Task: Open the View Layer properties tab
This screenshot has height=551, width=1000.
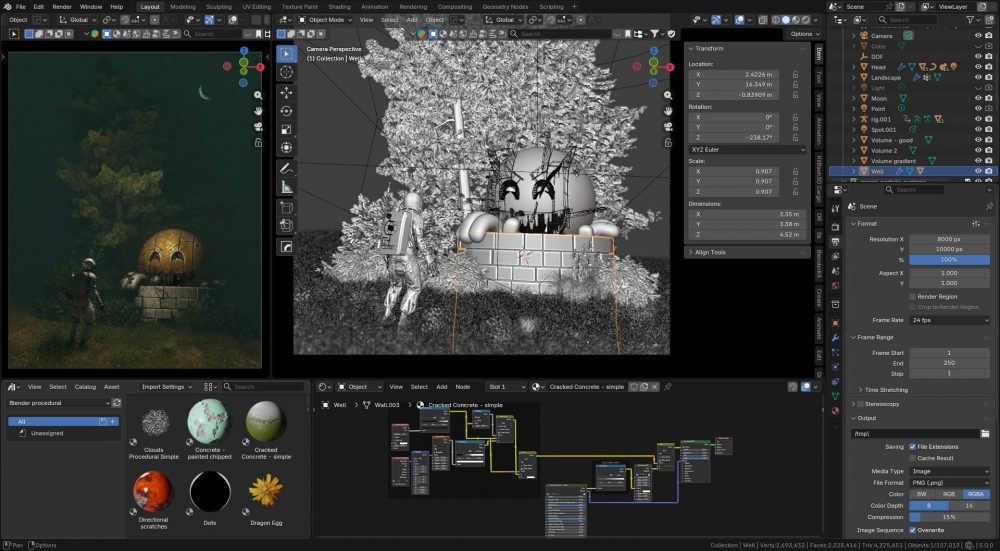Action: (835, 258)
